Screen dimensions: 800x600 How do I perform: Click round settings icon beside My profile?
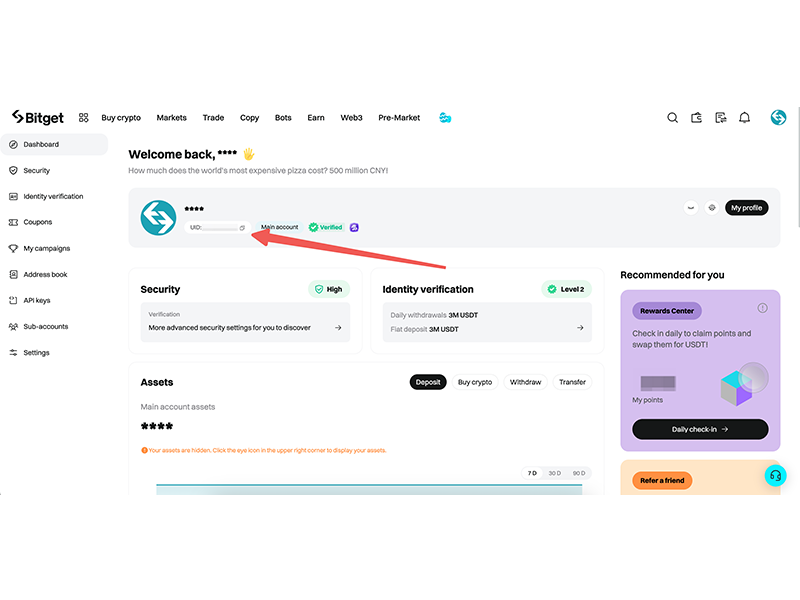712,208
